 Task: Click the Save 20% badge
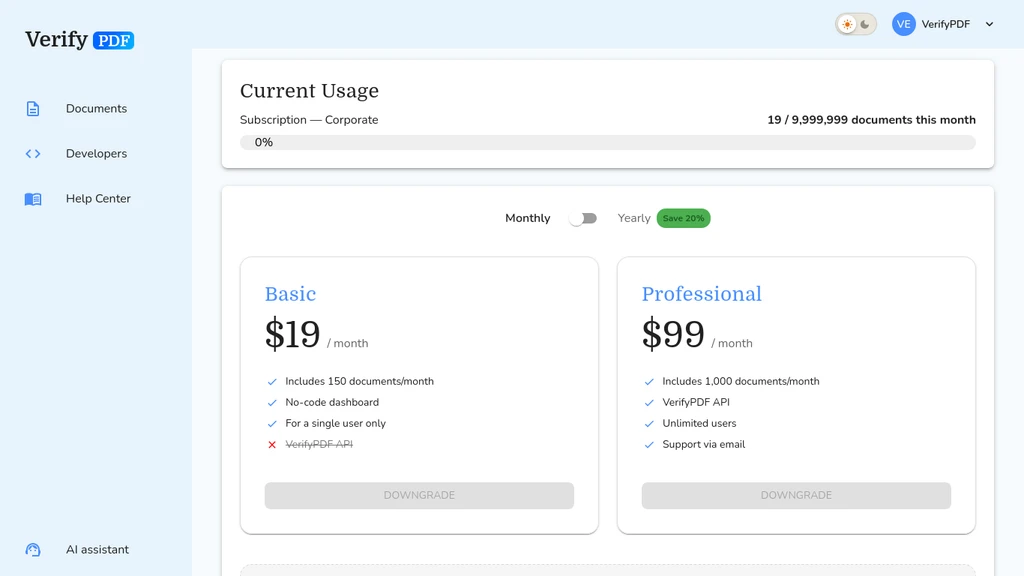[x=683, y=218]
